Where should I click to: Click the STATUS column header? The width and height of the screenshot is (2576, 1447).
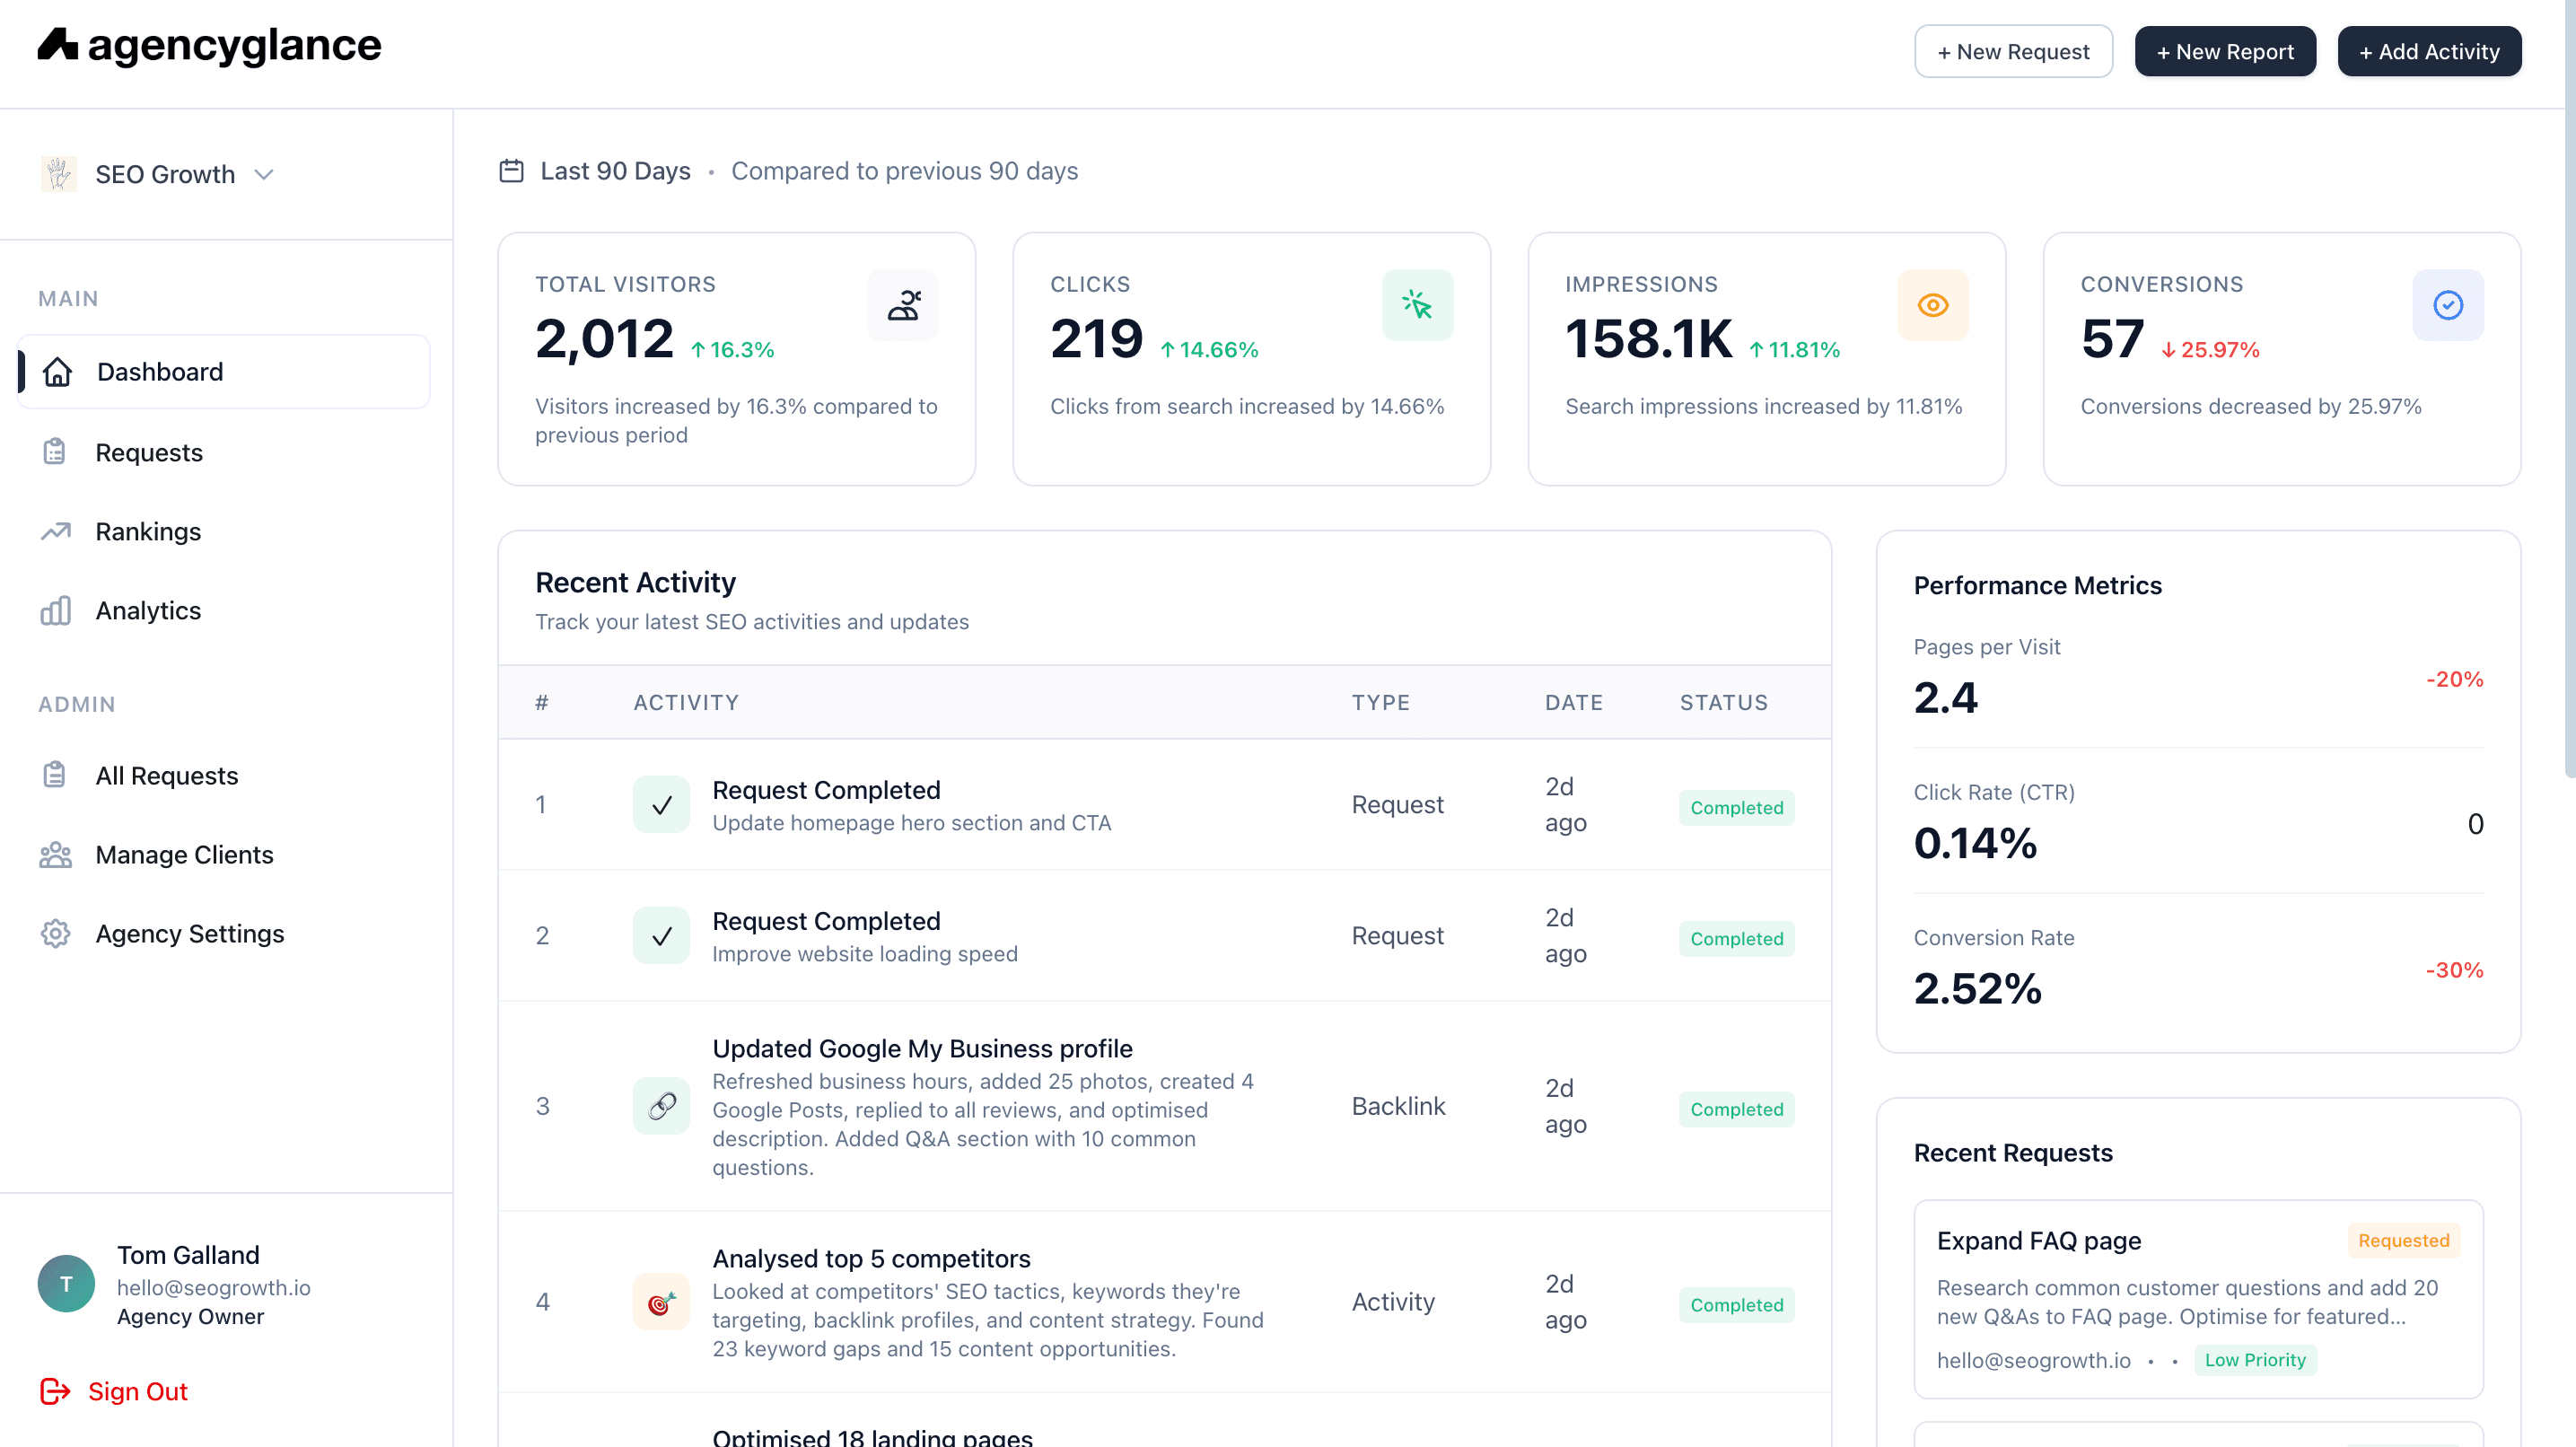(x=1724, y=703)
